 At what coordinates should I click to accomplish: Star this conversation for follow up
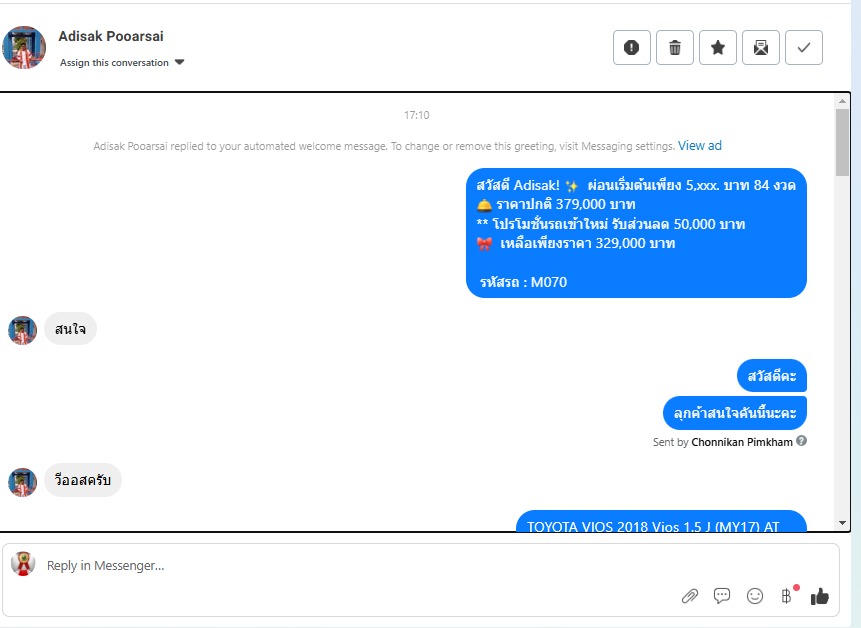point(717,48)
